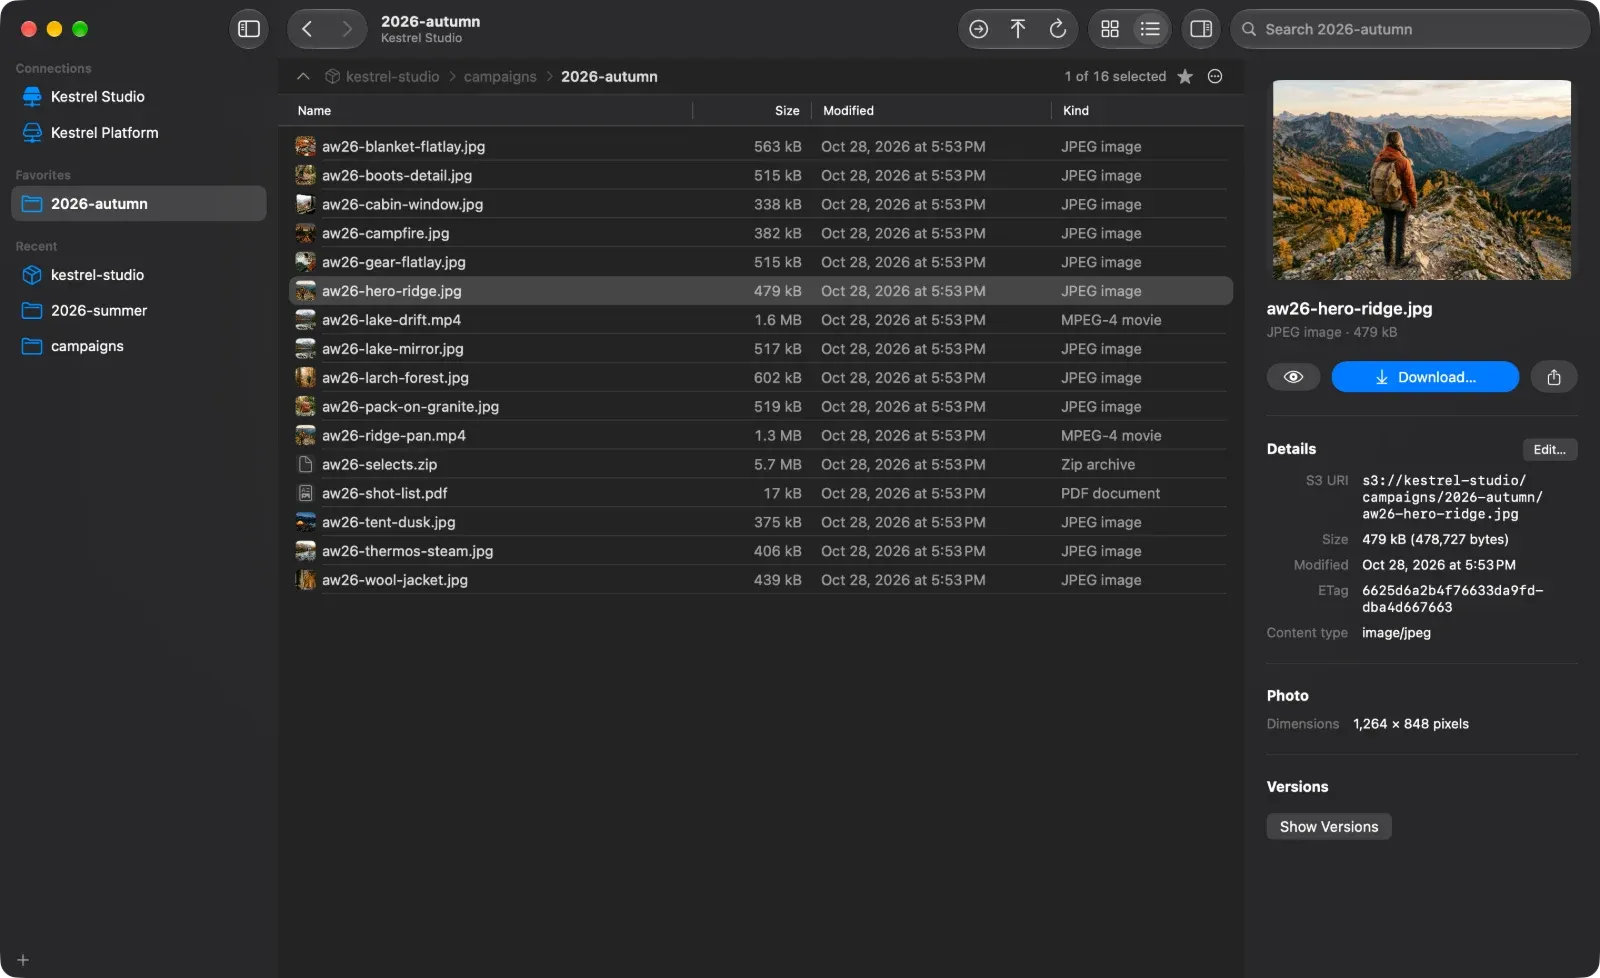The height and width of the screenshot is (978, 1600).
Task: Select aw26-blanket-flatlay.jpg thumbnail icon
Action: [x=305, y=147]
